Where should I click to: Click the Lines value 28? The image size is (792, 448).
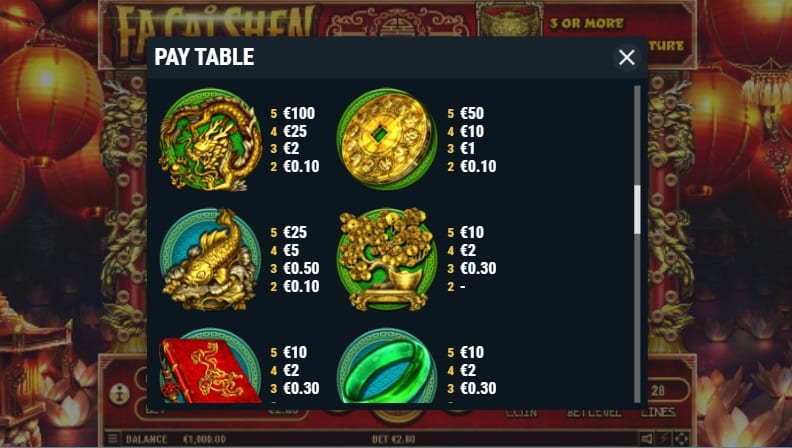658,390
